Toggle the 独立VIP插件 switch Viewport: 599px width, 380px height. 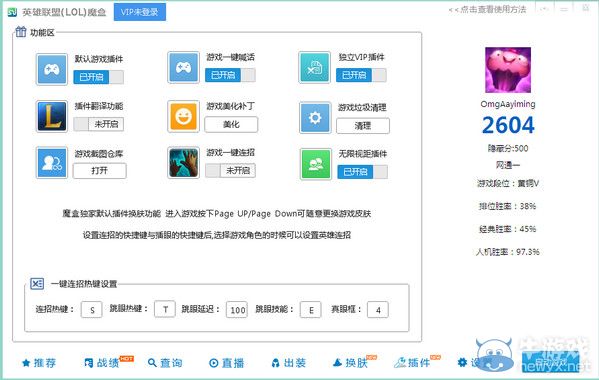coord(361,75)
